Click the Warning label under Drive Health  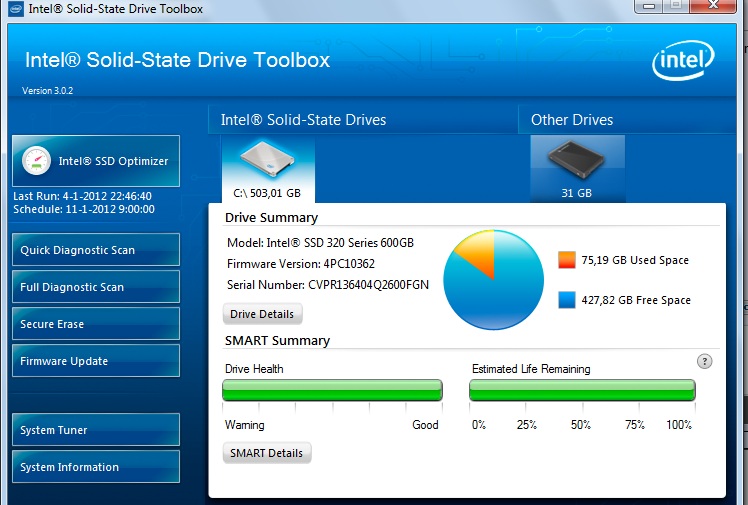click(x=244, y=425)
